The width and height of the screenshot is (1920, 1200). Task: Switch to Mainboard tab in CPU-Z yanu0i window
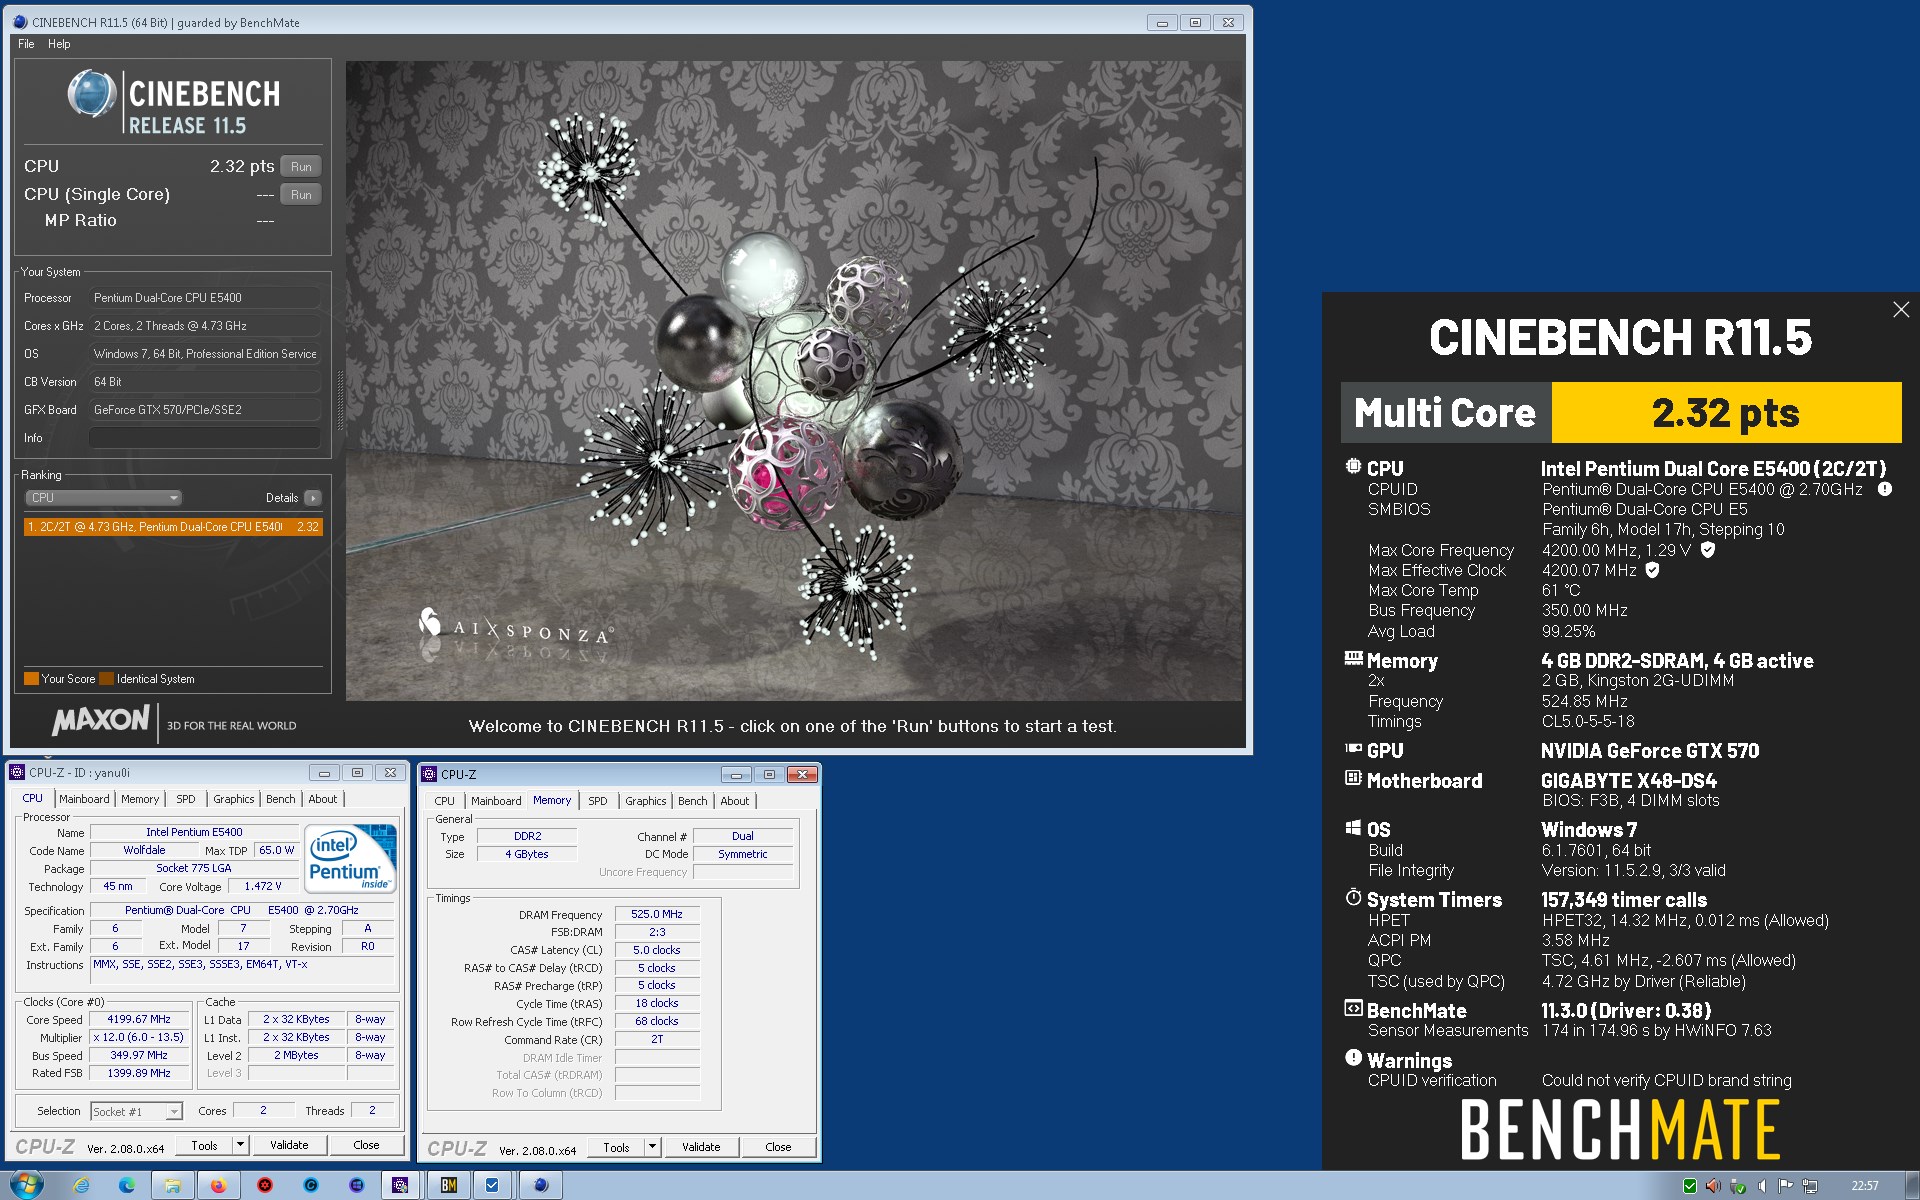(84, 799)
